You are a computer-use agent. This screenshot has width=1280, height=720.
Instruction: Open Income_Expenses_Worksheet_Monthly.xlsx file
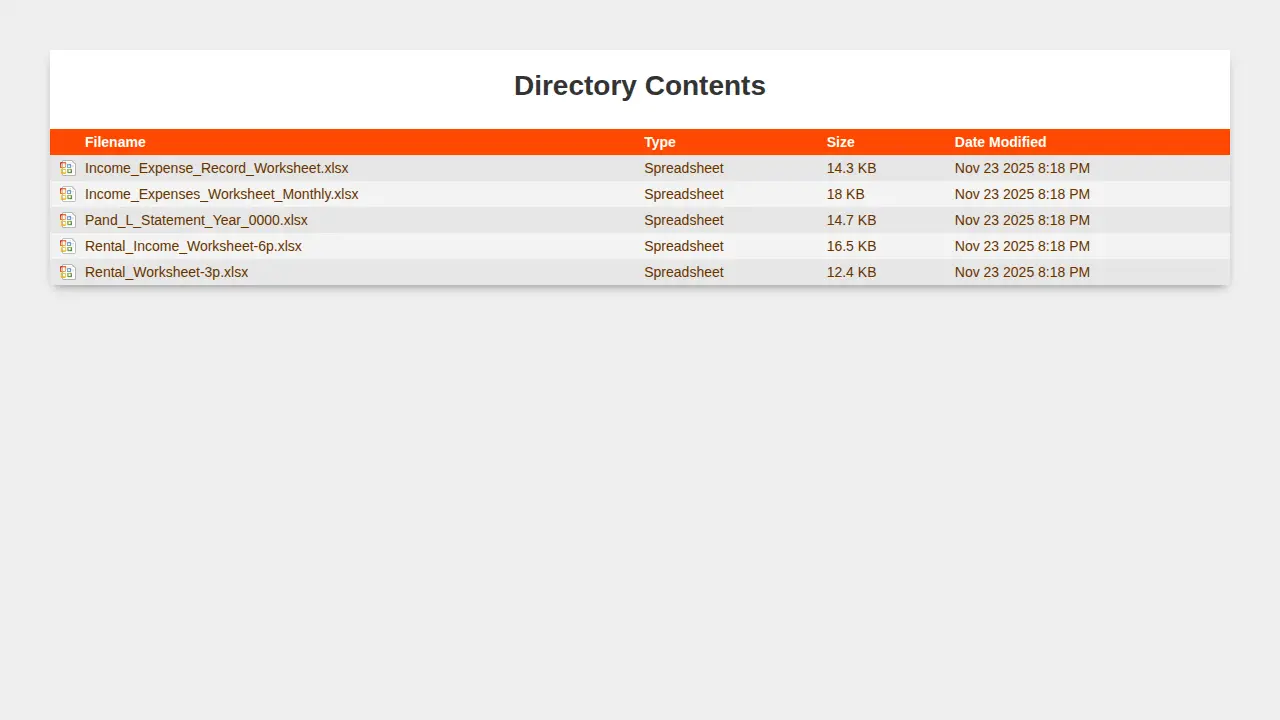pos(222,194)
